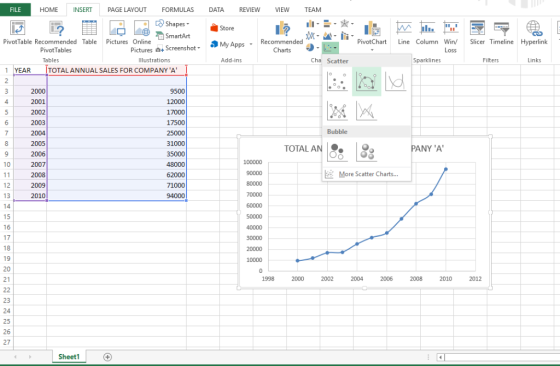Expand the Screenshot dropdown
The image size is (560, 366).
click(178, 48)
